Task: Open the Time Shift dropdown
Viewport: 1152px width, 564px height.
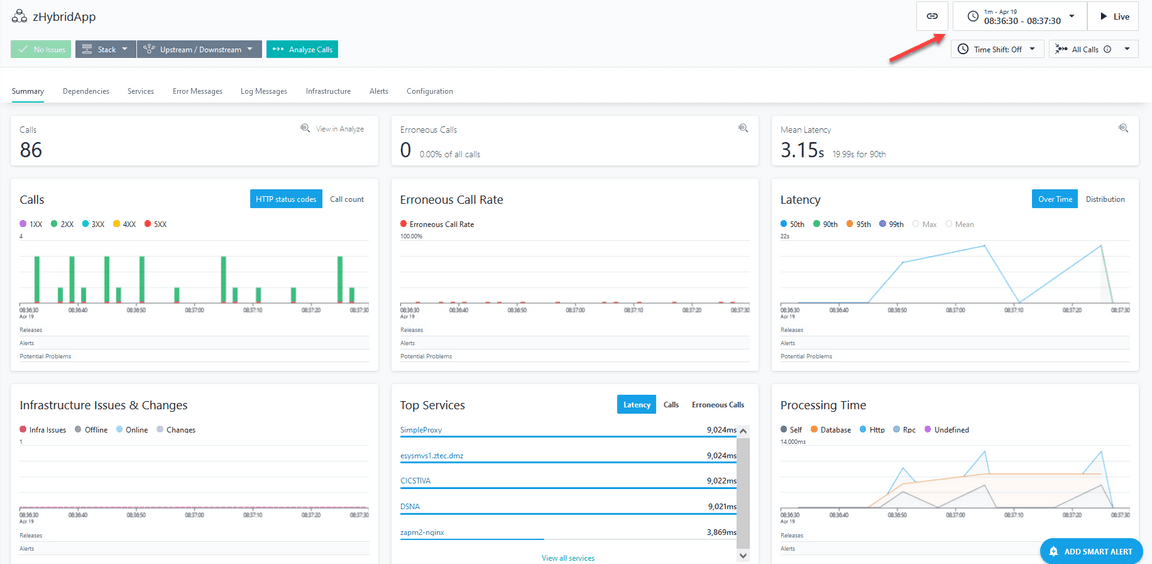Action: [x=997, y=49]
